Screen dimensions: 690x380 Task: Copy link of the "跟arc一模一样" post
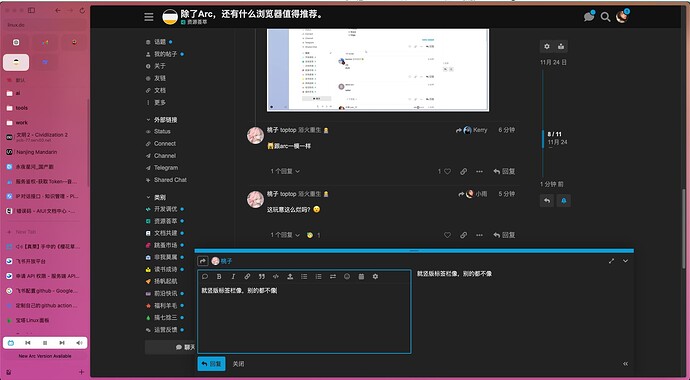click(x=463, y=172)
